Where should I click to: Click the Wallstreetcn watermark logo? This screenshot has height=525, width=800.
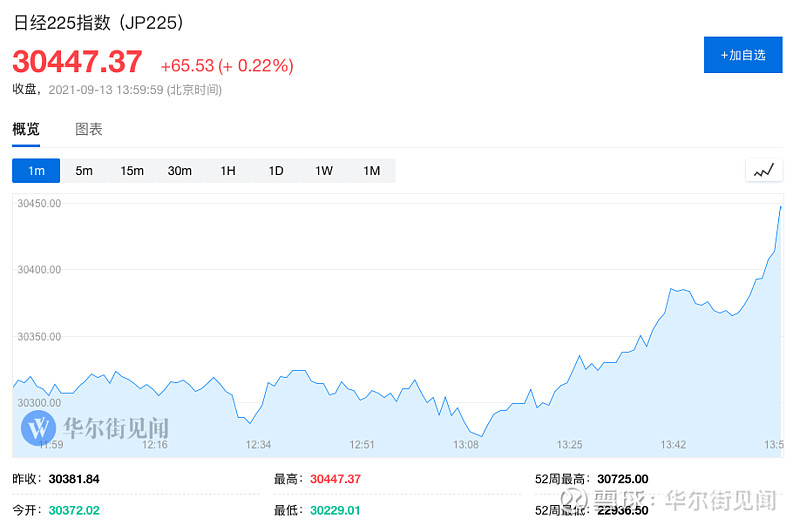(37, 429)
